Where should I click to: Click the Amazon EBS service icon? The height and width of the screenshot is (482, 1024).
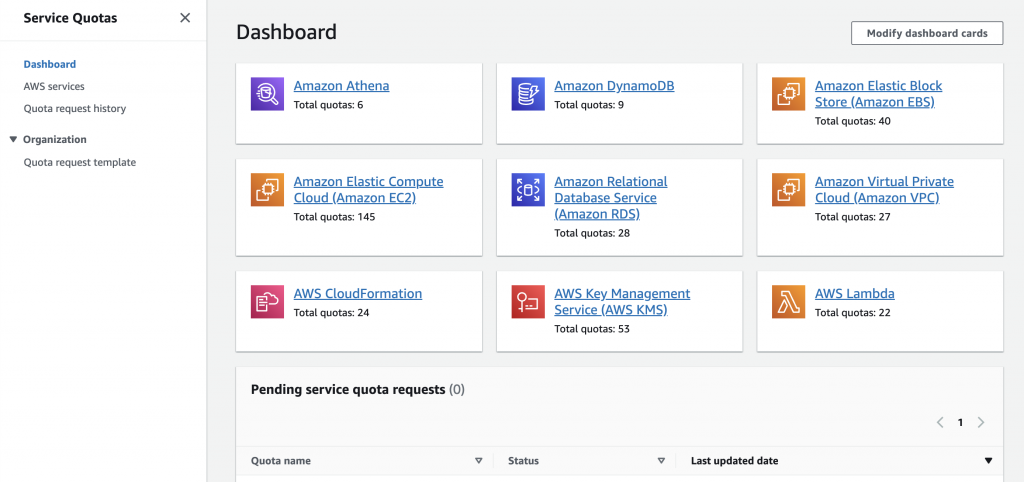(x=788, y=93)
